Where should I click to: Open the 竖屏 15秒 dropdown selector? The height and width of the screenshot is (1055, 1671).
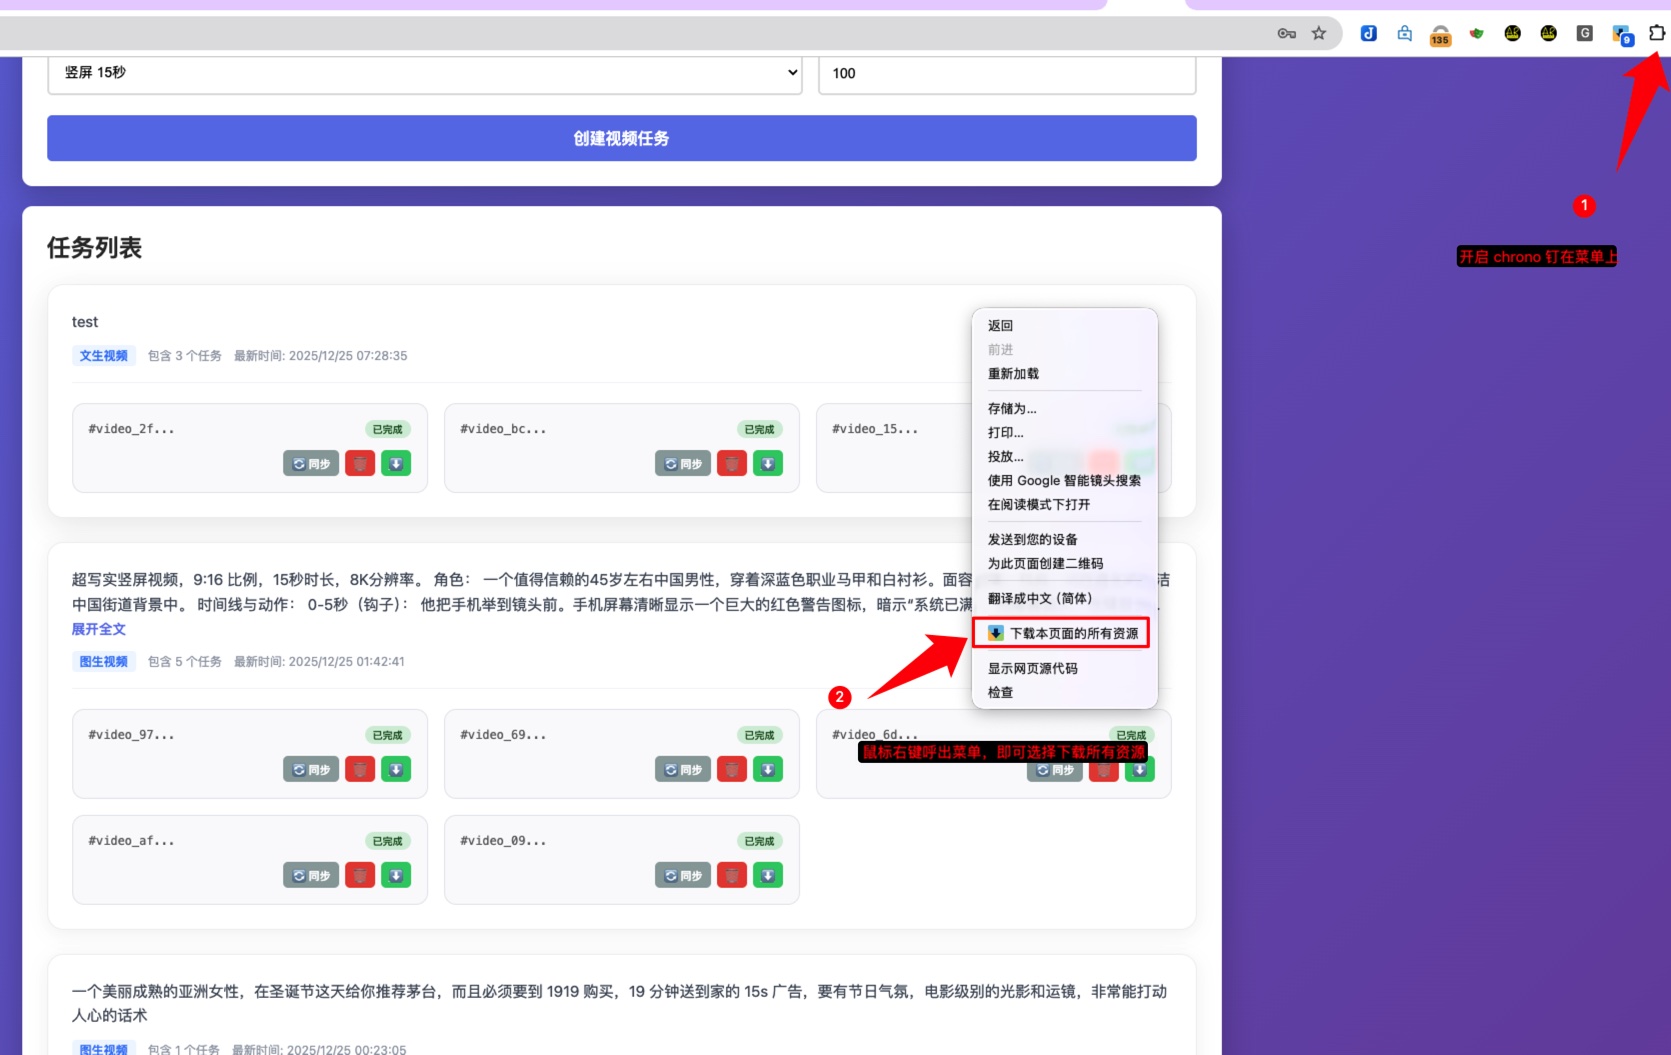[425, 73]
